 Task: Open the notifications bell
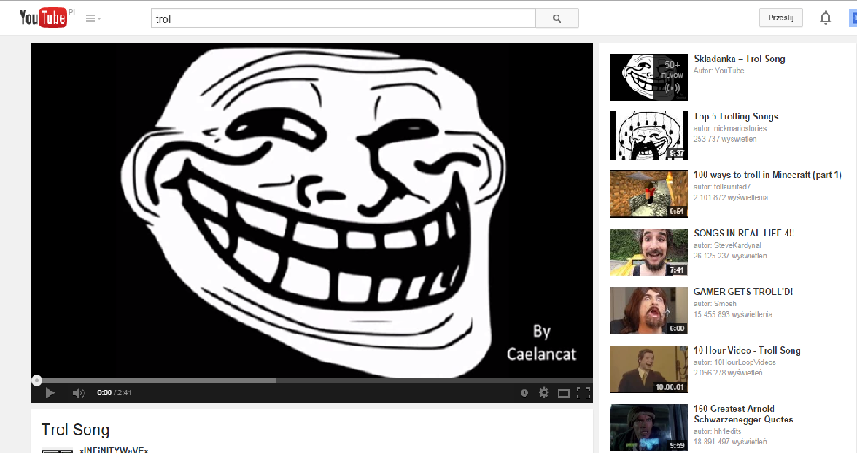pyautogui.click(x=825, y=18)
